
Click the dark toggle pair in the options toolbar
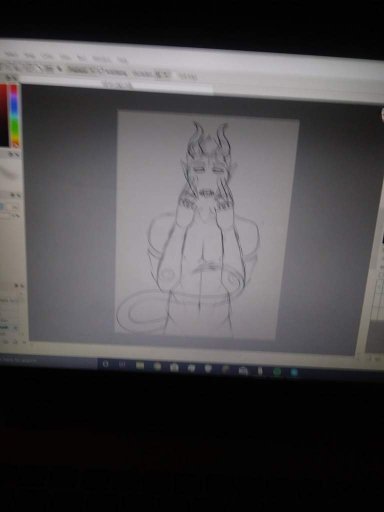(x=163, y=75)
